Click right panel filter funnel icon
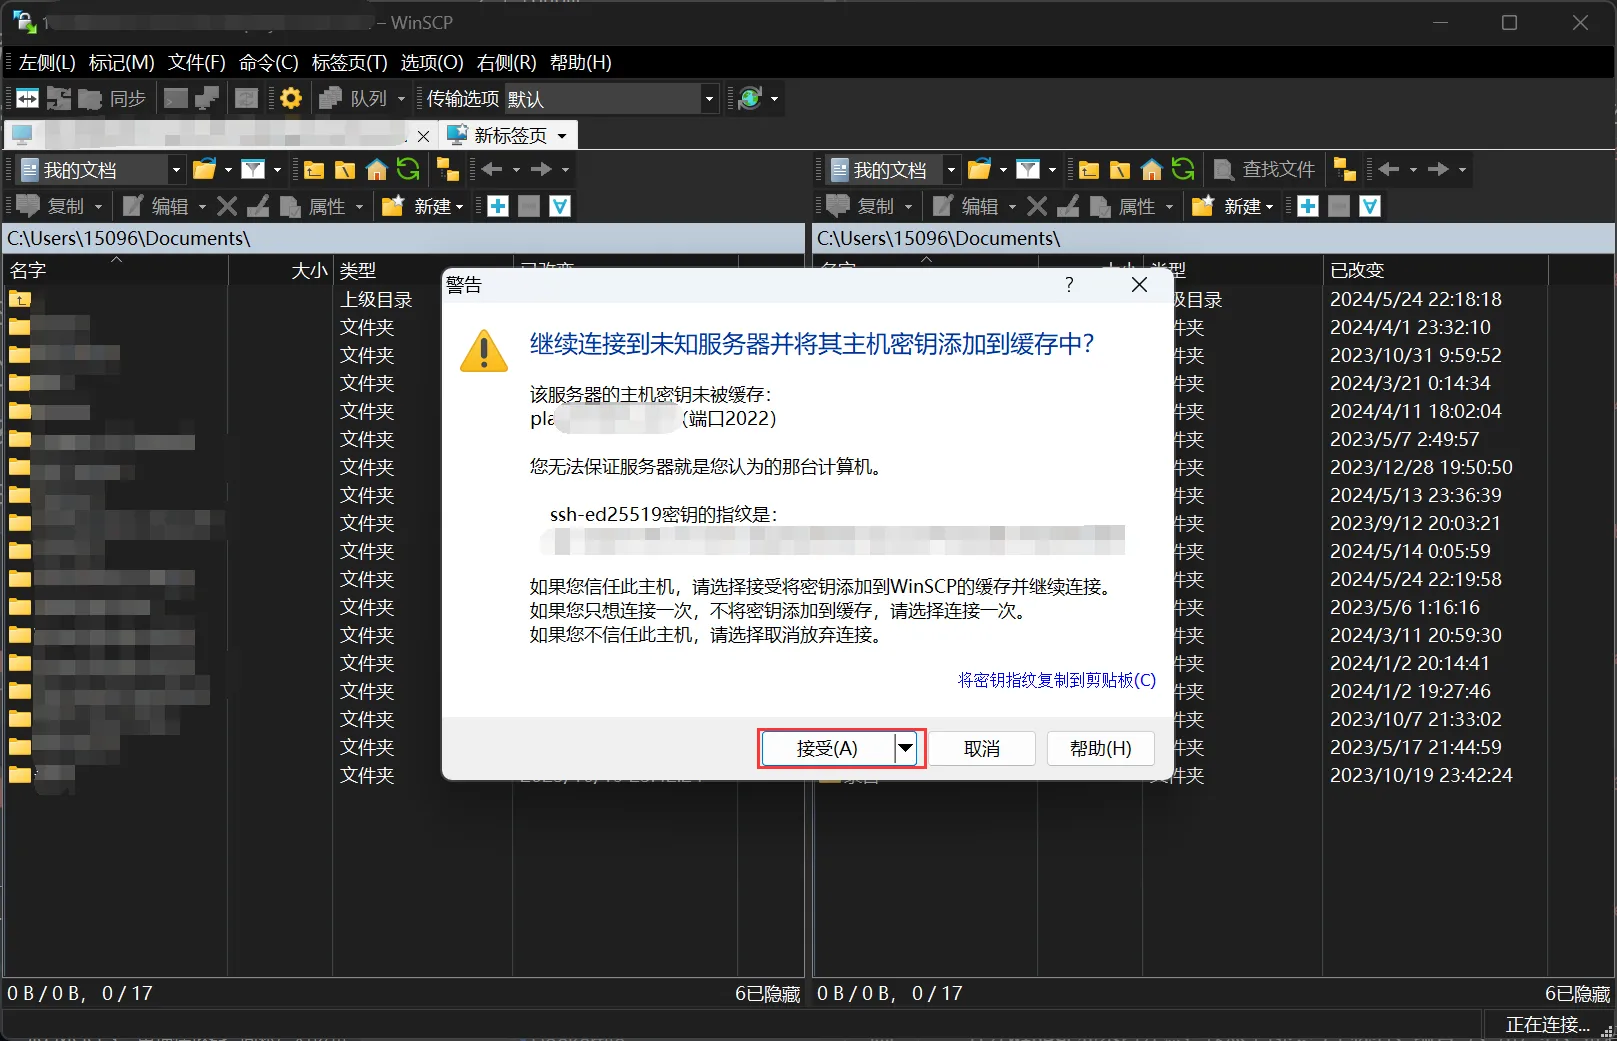 (1028, 169)
